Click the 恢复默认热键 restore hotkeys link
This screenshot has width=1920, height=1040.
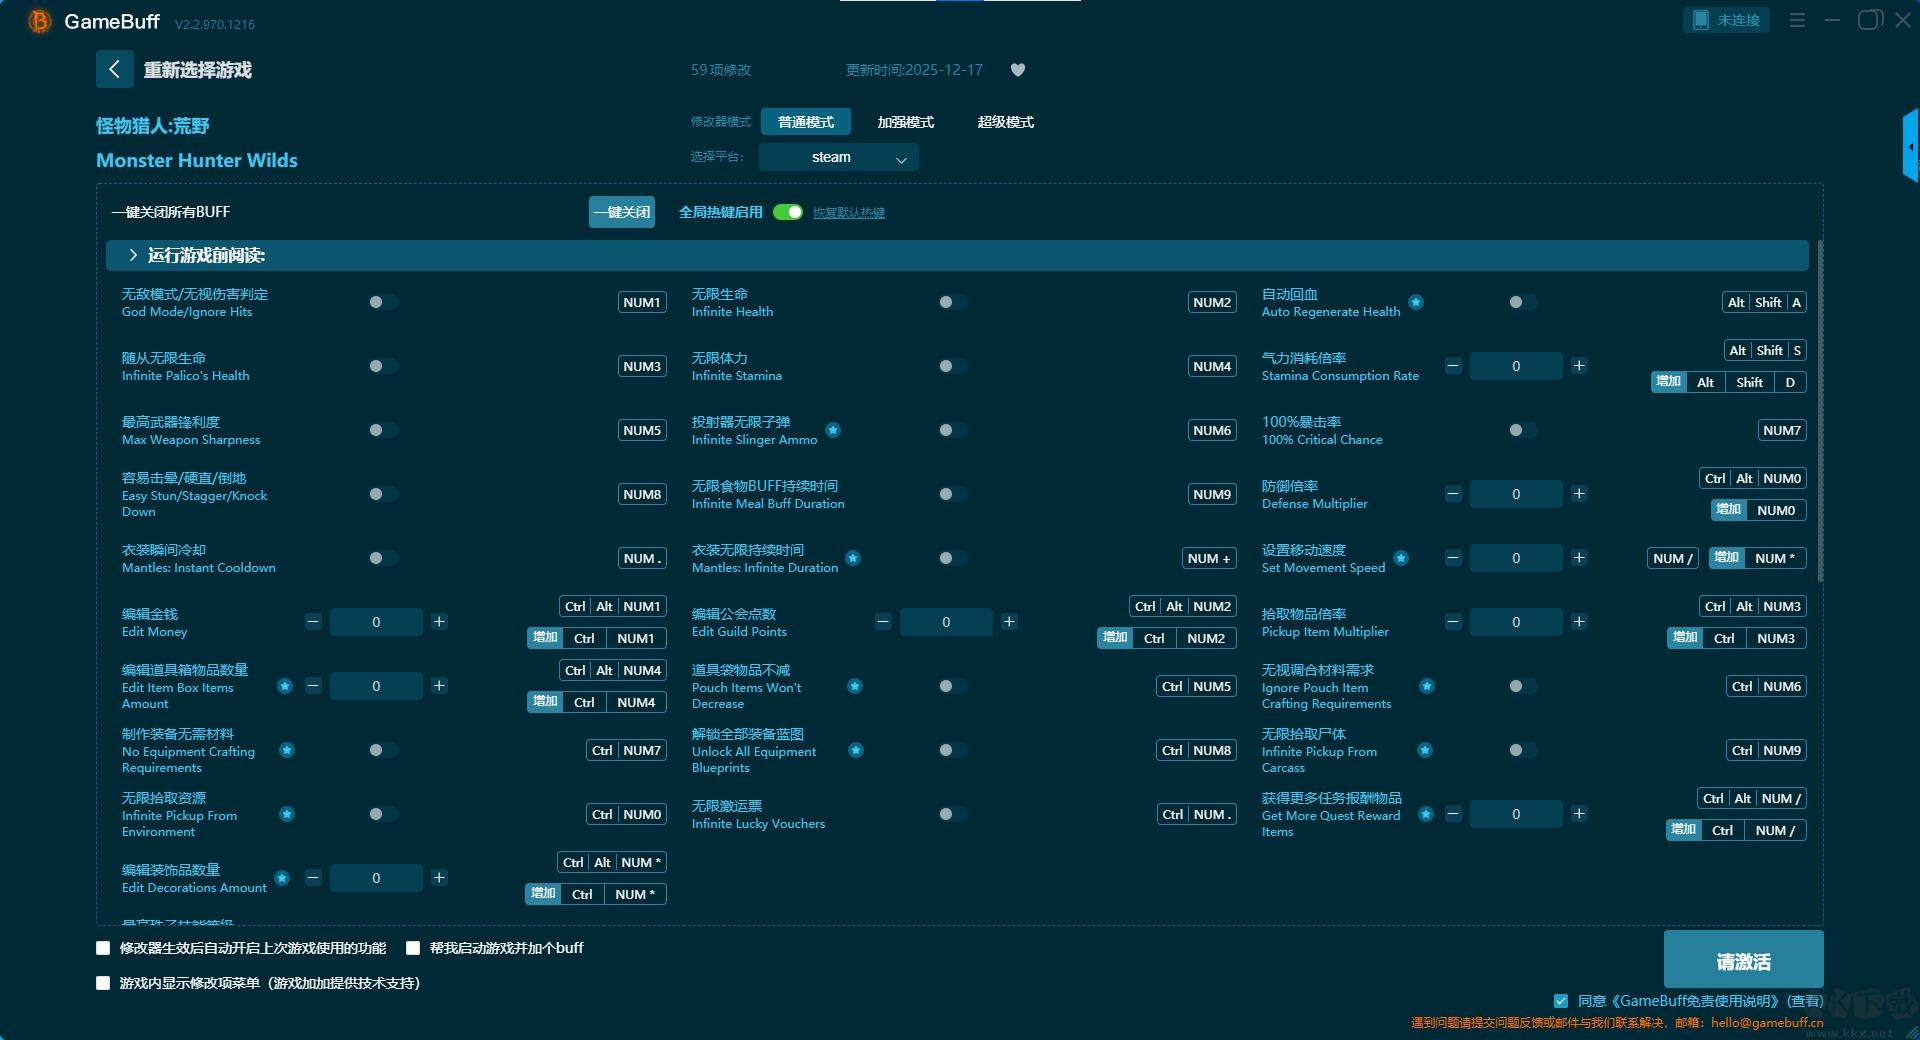point(848,213)
